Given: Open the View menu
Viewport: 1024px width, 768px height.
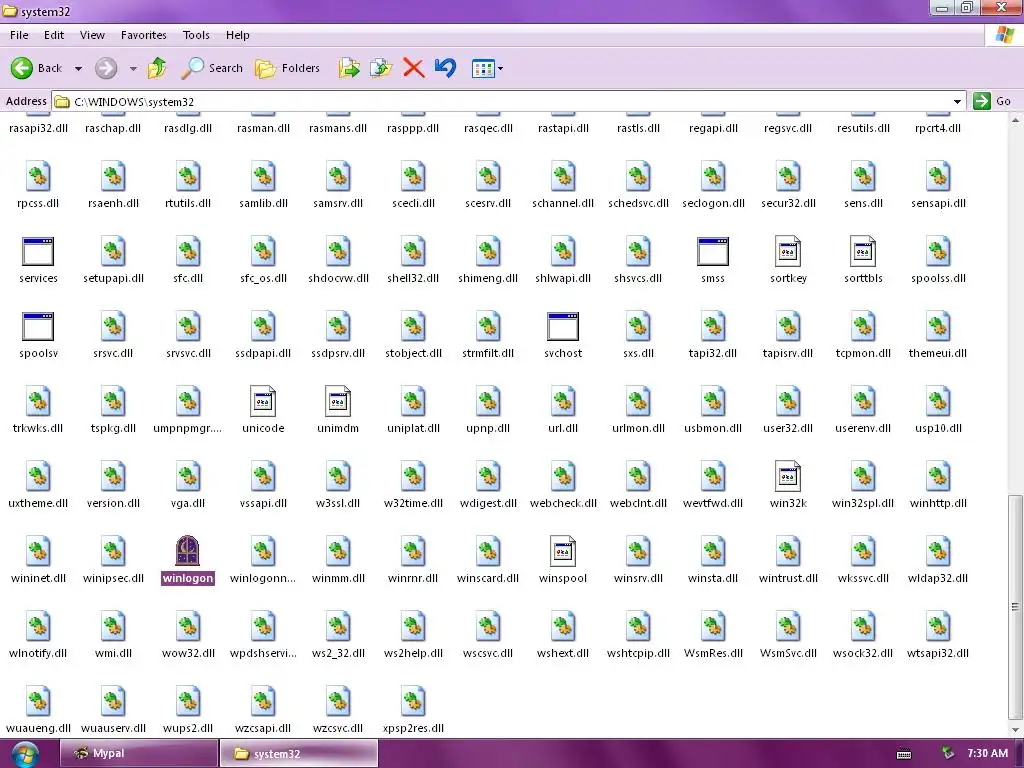Looking at the screenshot, I should tap(92, 35).
